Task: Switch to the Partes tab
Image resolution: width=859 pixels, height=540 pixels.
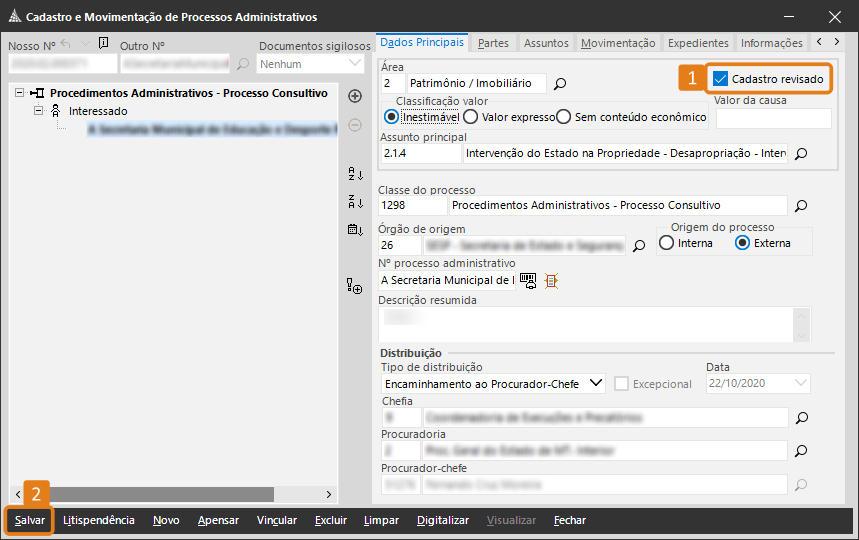Action: pyautogui.click(x=493, y=43)
